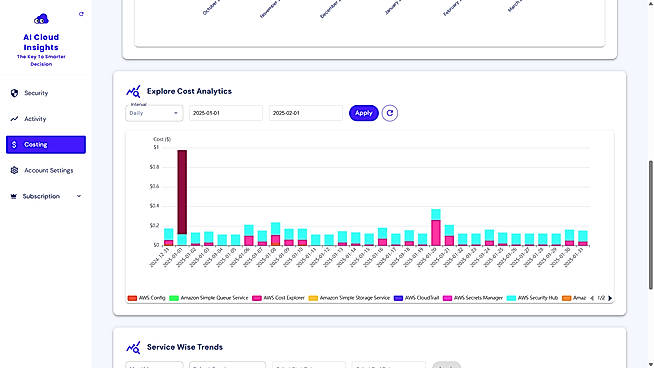Image resolution: width=654 pixels, height=368 pixels.
Task: Toggle AWS Config legend swatch
Action: [x=132, y=298]
